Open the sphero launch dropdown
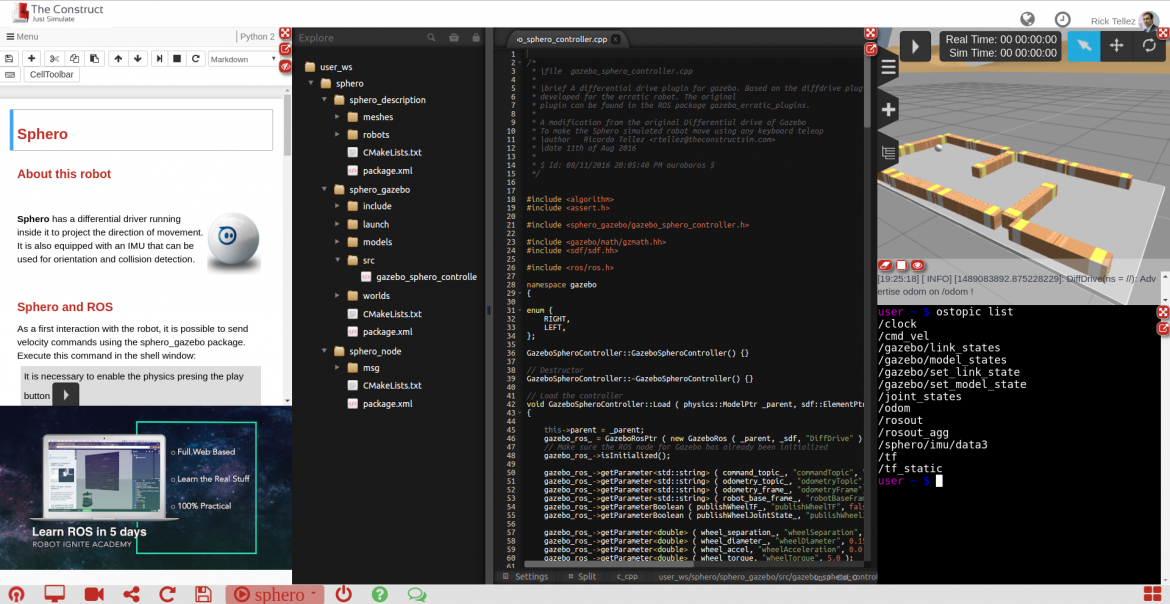The height and width of the screenshot is (604, 1170). (274, 594)
